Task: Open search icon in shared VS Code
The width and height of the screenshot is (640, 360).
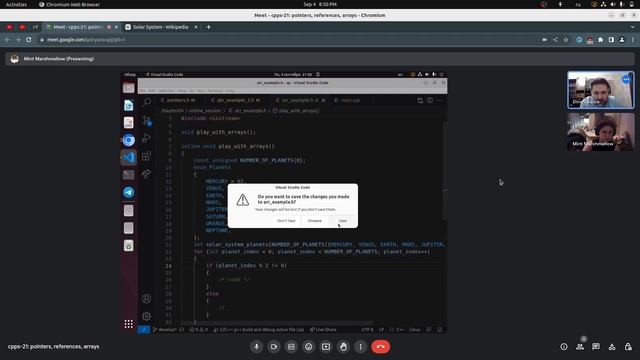Action: click(147, 102)
